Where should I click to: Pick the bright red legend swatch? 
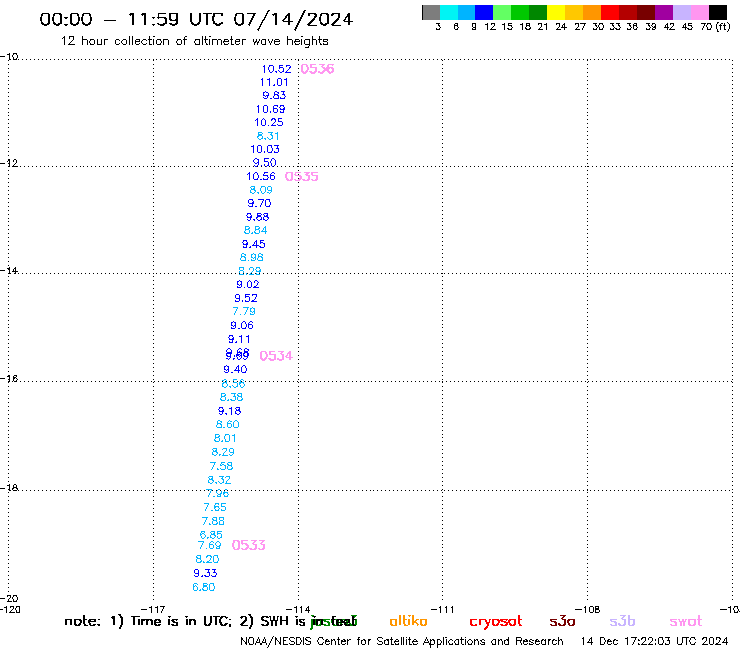click(610, 13)
